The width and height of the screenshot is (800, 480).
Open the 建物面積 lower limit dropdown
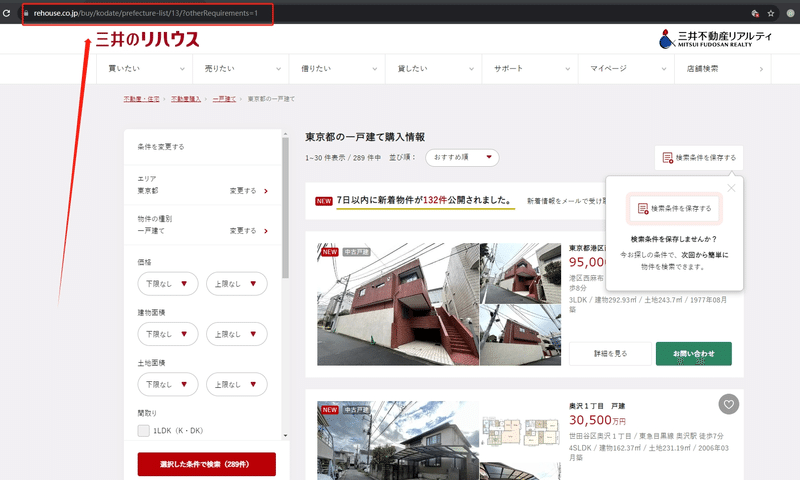click(167, 334)
